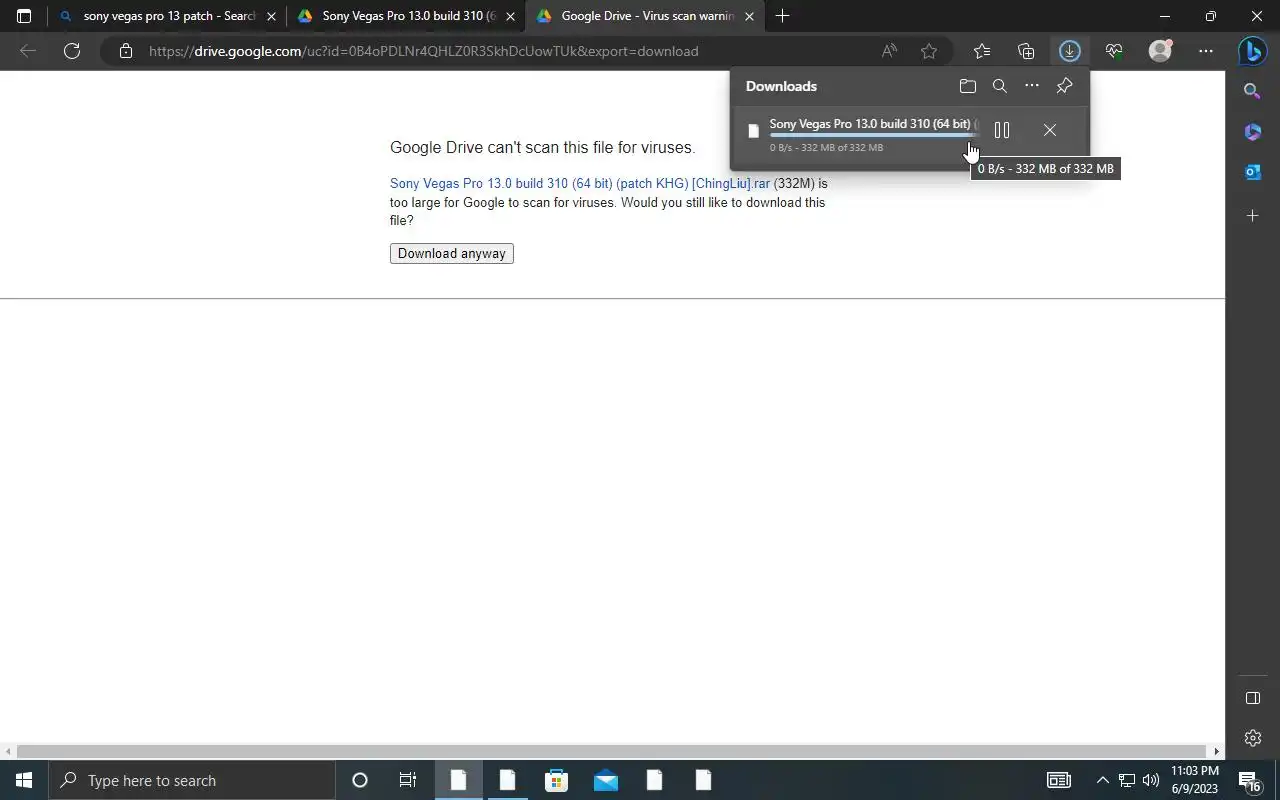Viewport: 1280px width, 800px height.
Task: Reload the current page
Action: [x=72, y=51]
